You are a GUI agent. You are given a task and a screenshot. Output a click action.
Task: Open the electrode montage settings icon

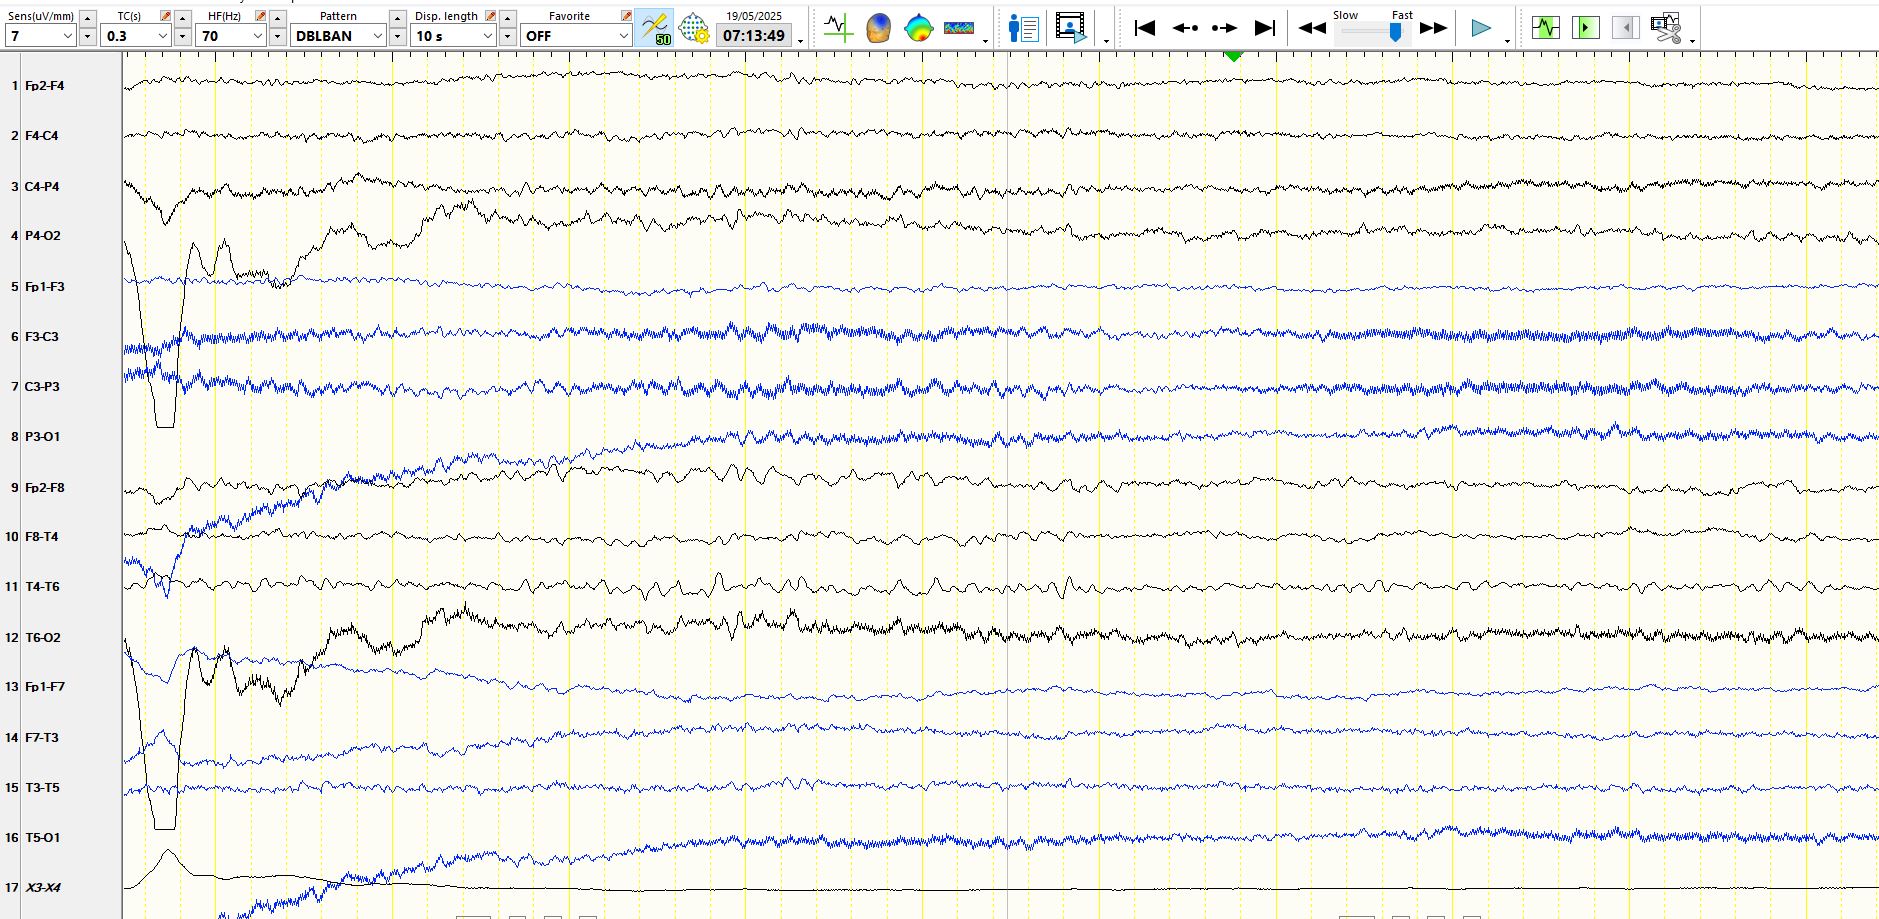point(694,27)
